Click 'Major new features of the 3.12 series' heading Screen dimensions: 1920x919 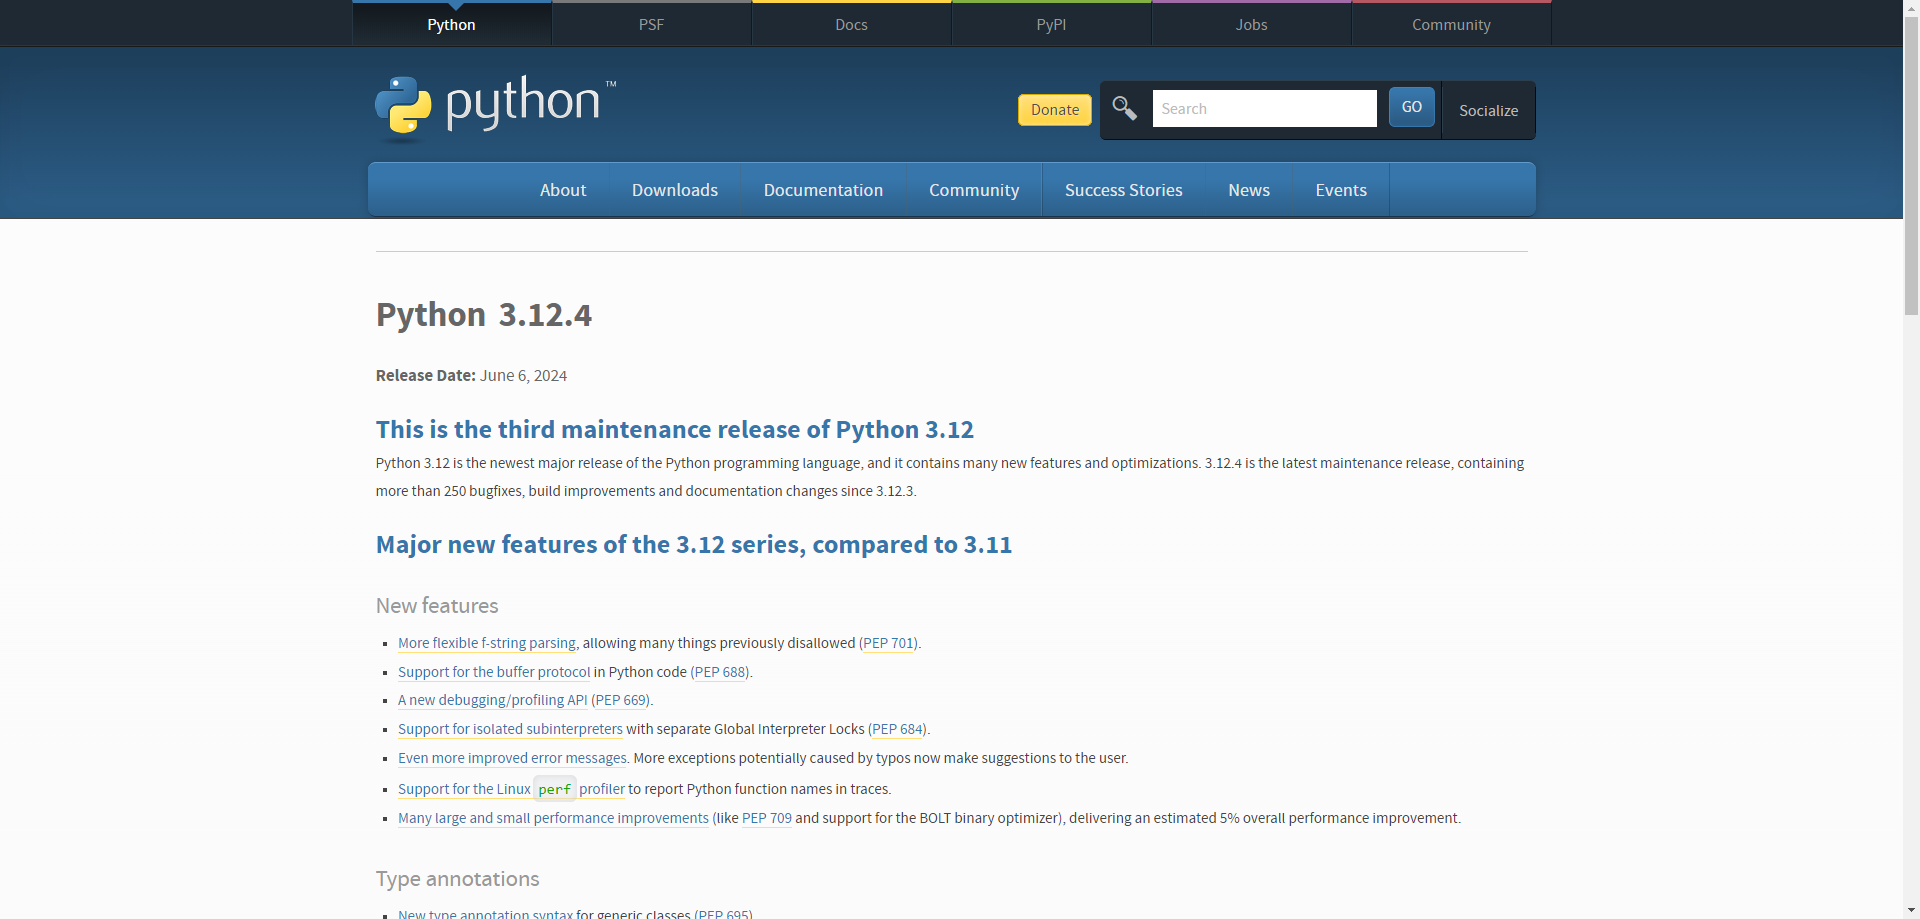point(694,544)
